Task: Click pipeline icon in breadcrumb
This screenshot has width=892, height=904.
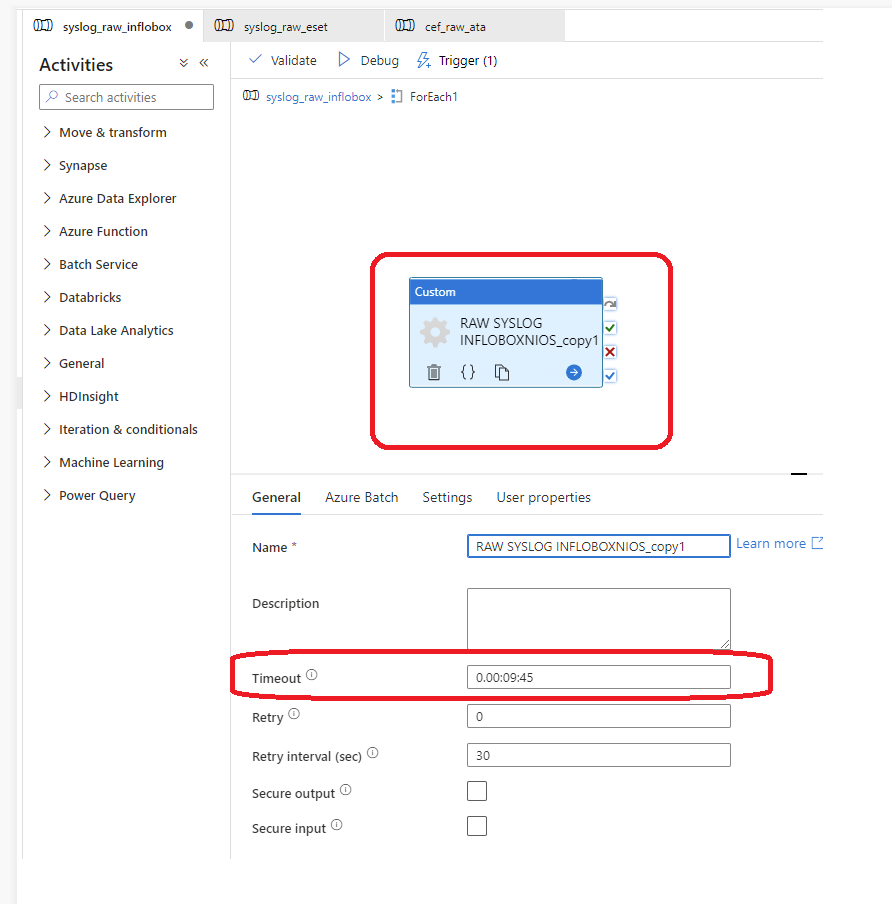Action: pyautogui.click(x=251, y=96)
